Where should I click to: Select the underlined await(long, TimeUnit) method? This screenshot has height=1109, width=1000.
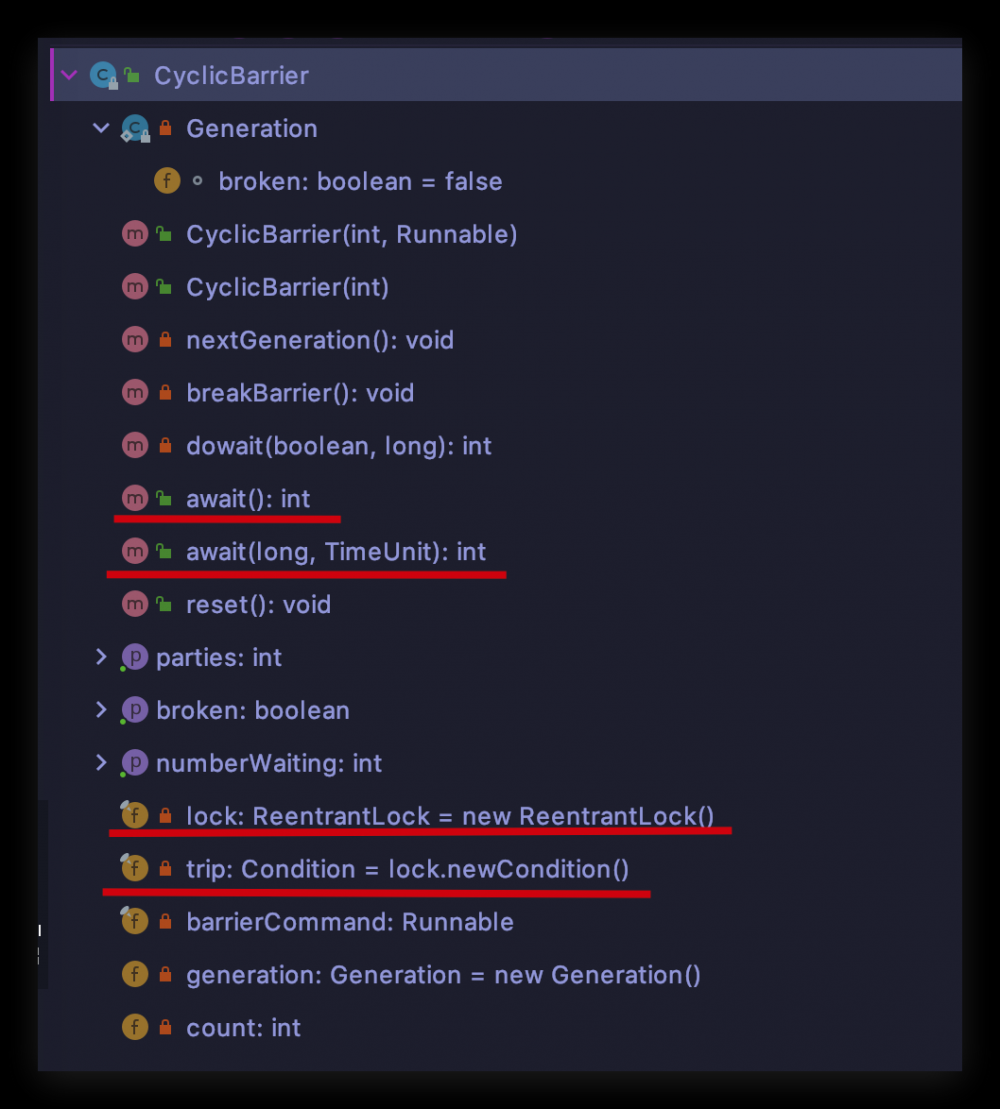(335, 551)
